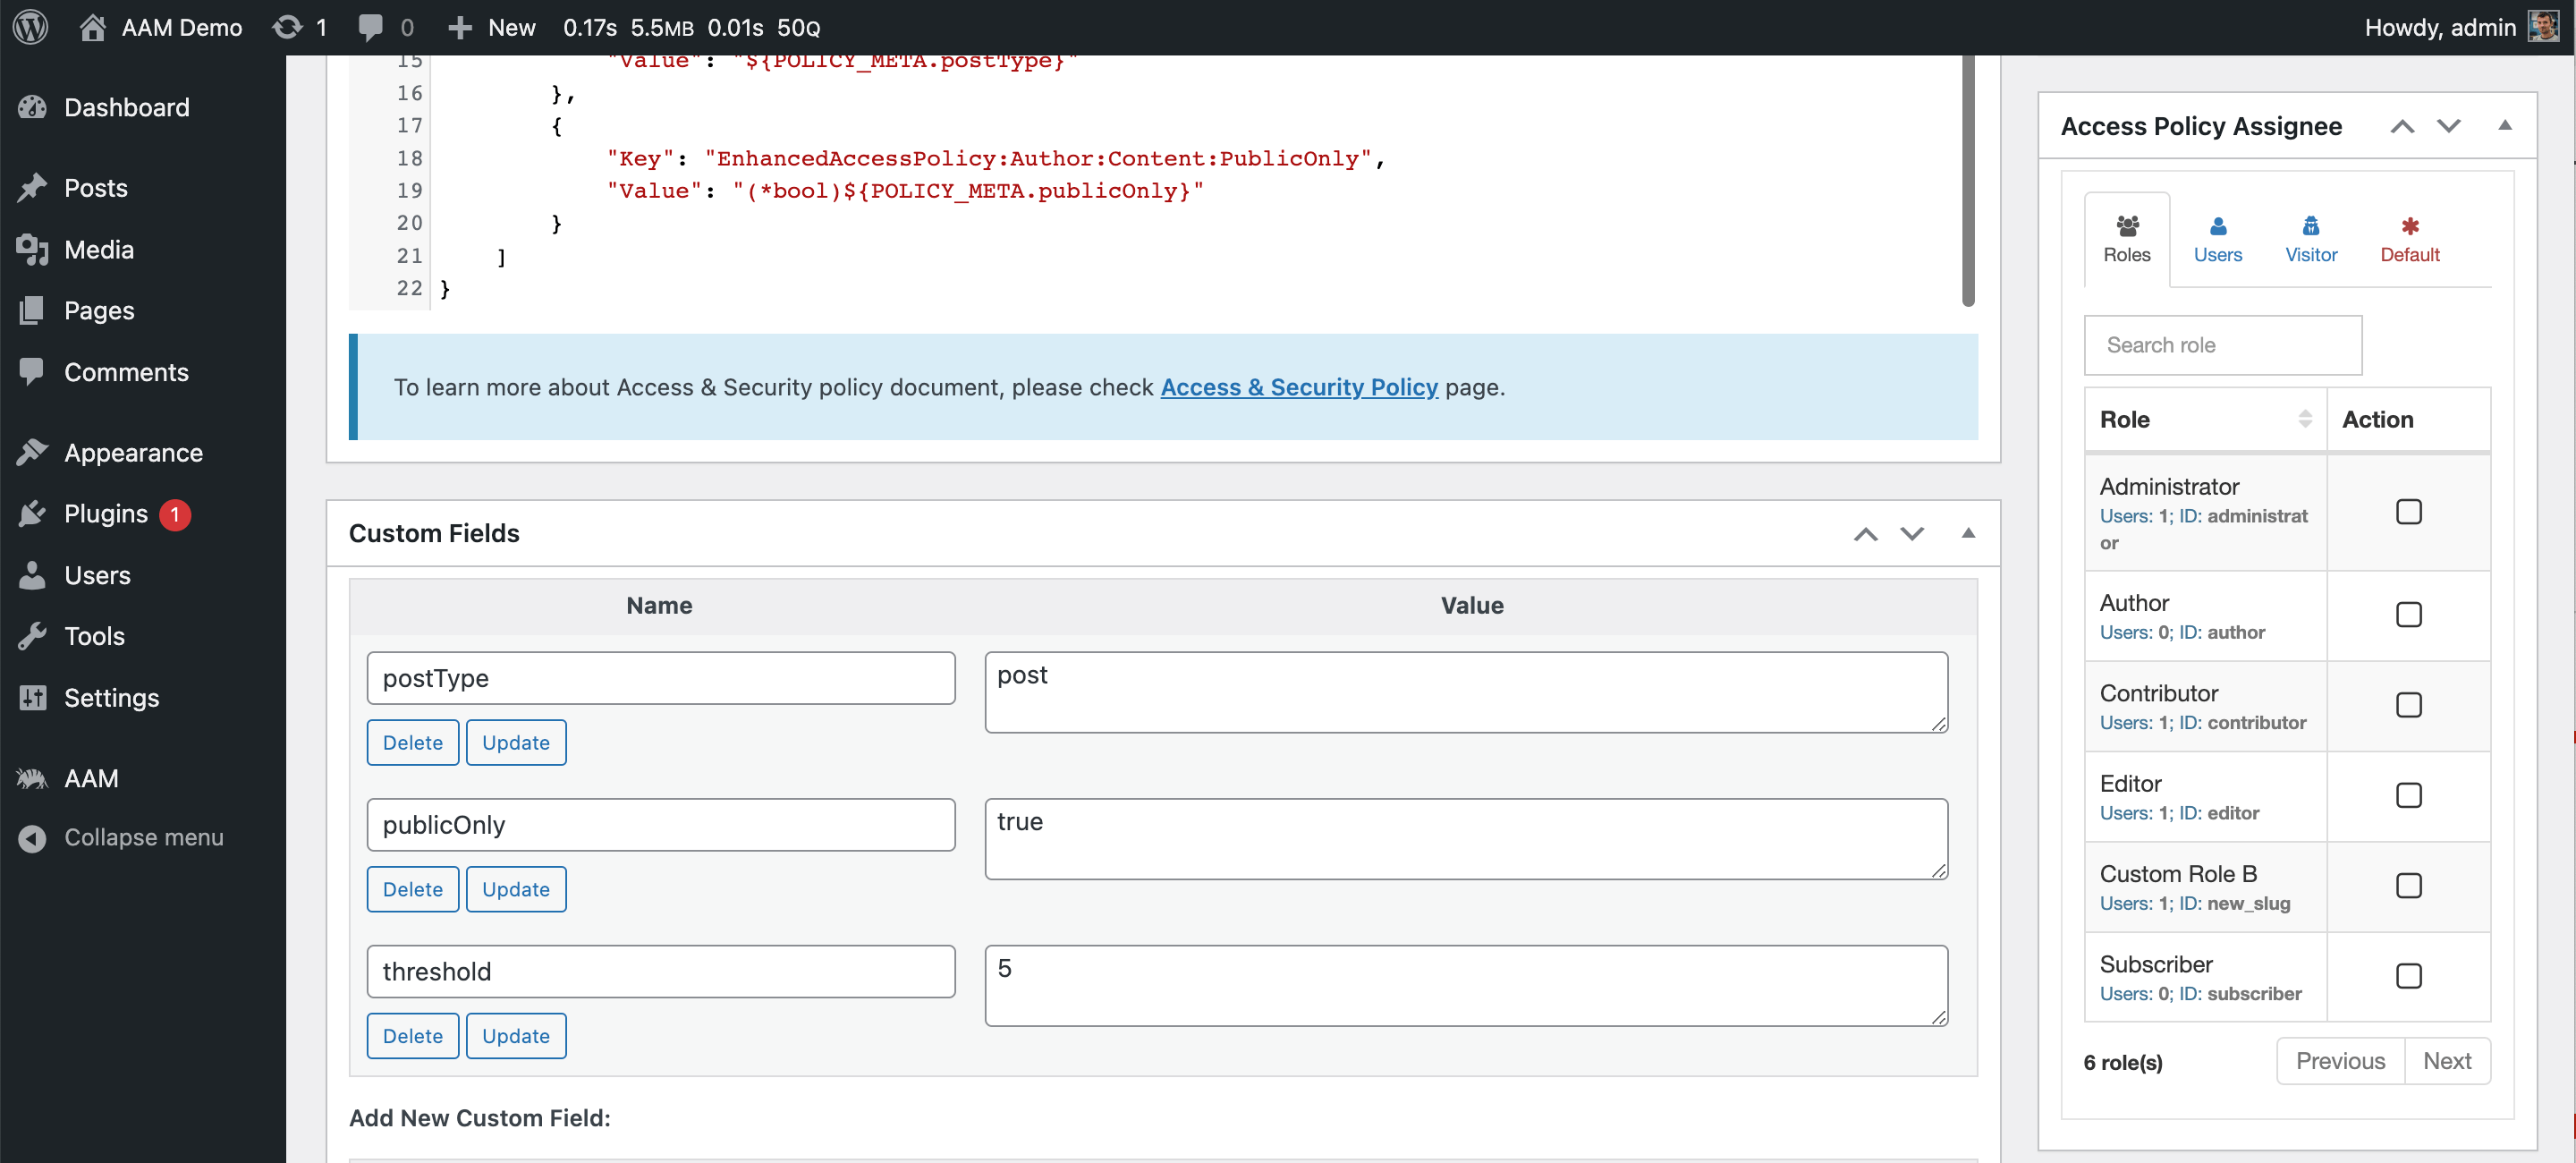Screen dimensions: 2576x1163
Task: Click the Next button in roles panel
Action: pos(2450,1059)
